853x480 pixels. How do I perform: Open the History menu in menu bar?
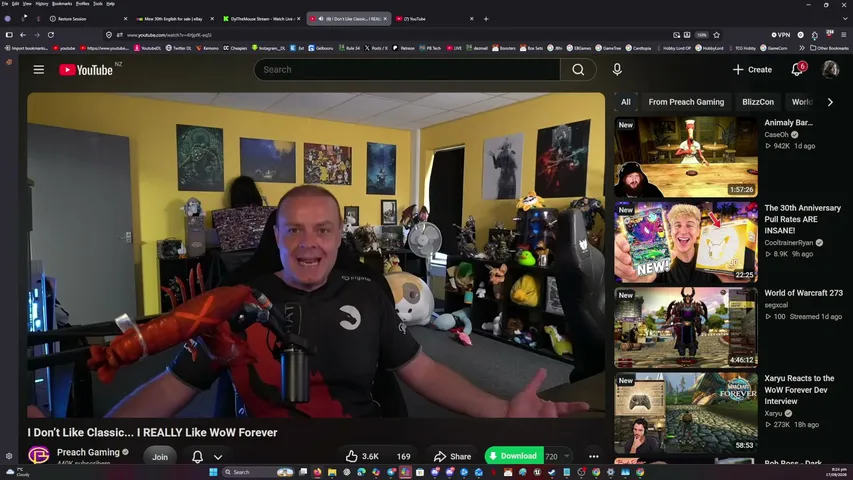click(x=41, y=3)
